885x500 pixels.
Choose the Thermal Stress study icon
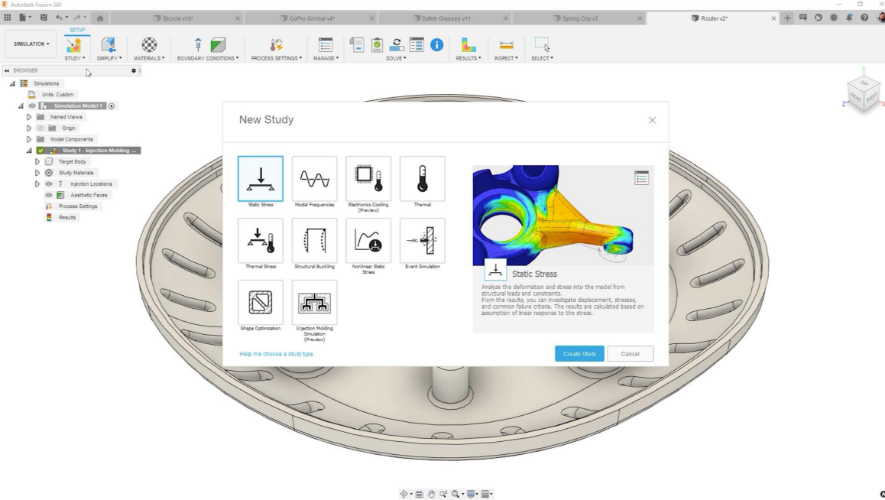[260, 241]
